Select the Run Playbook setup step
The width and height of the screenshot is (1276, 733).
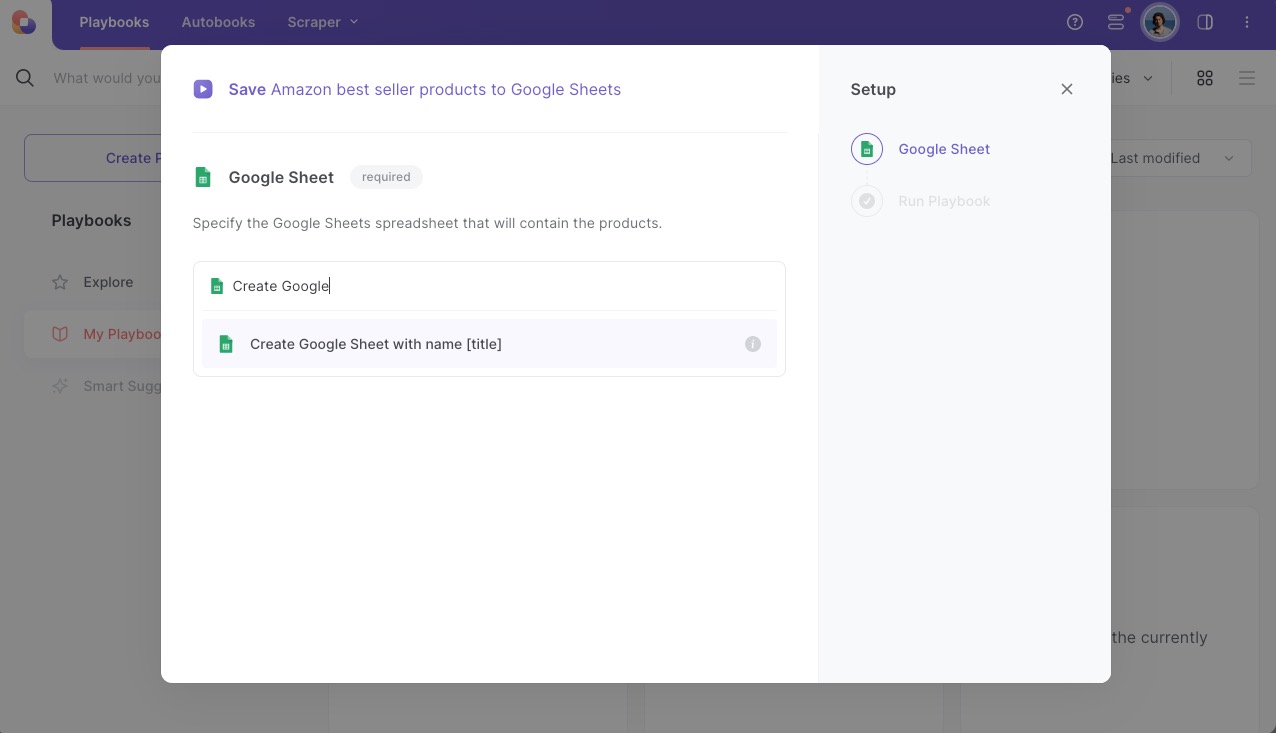921,201
